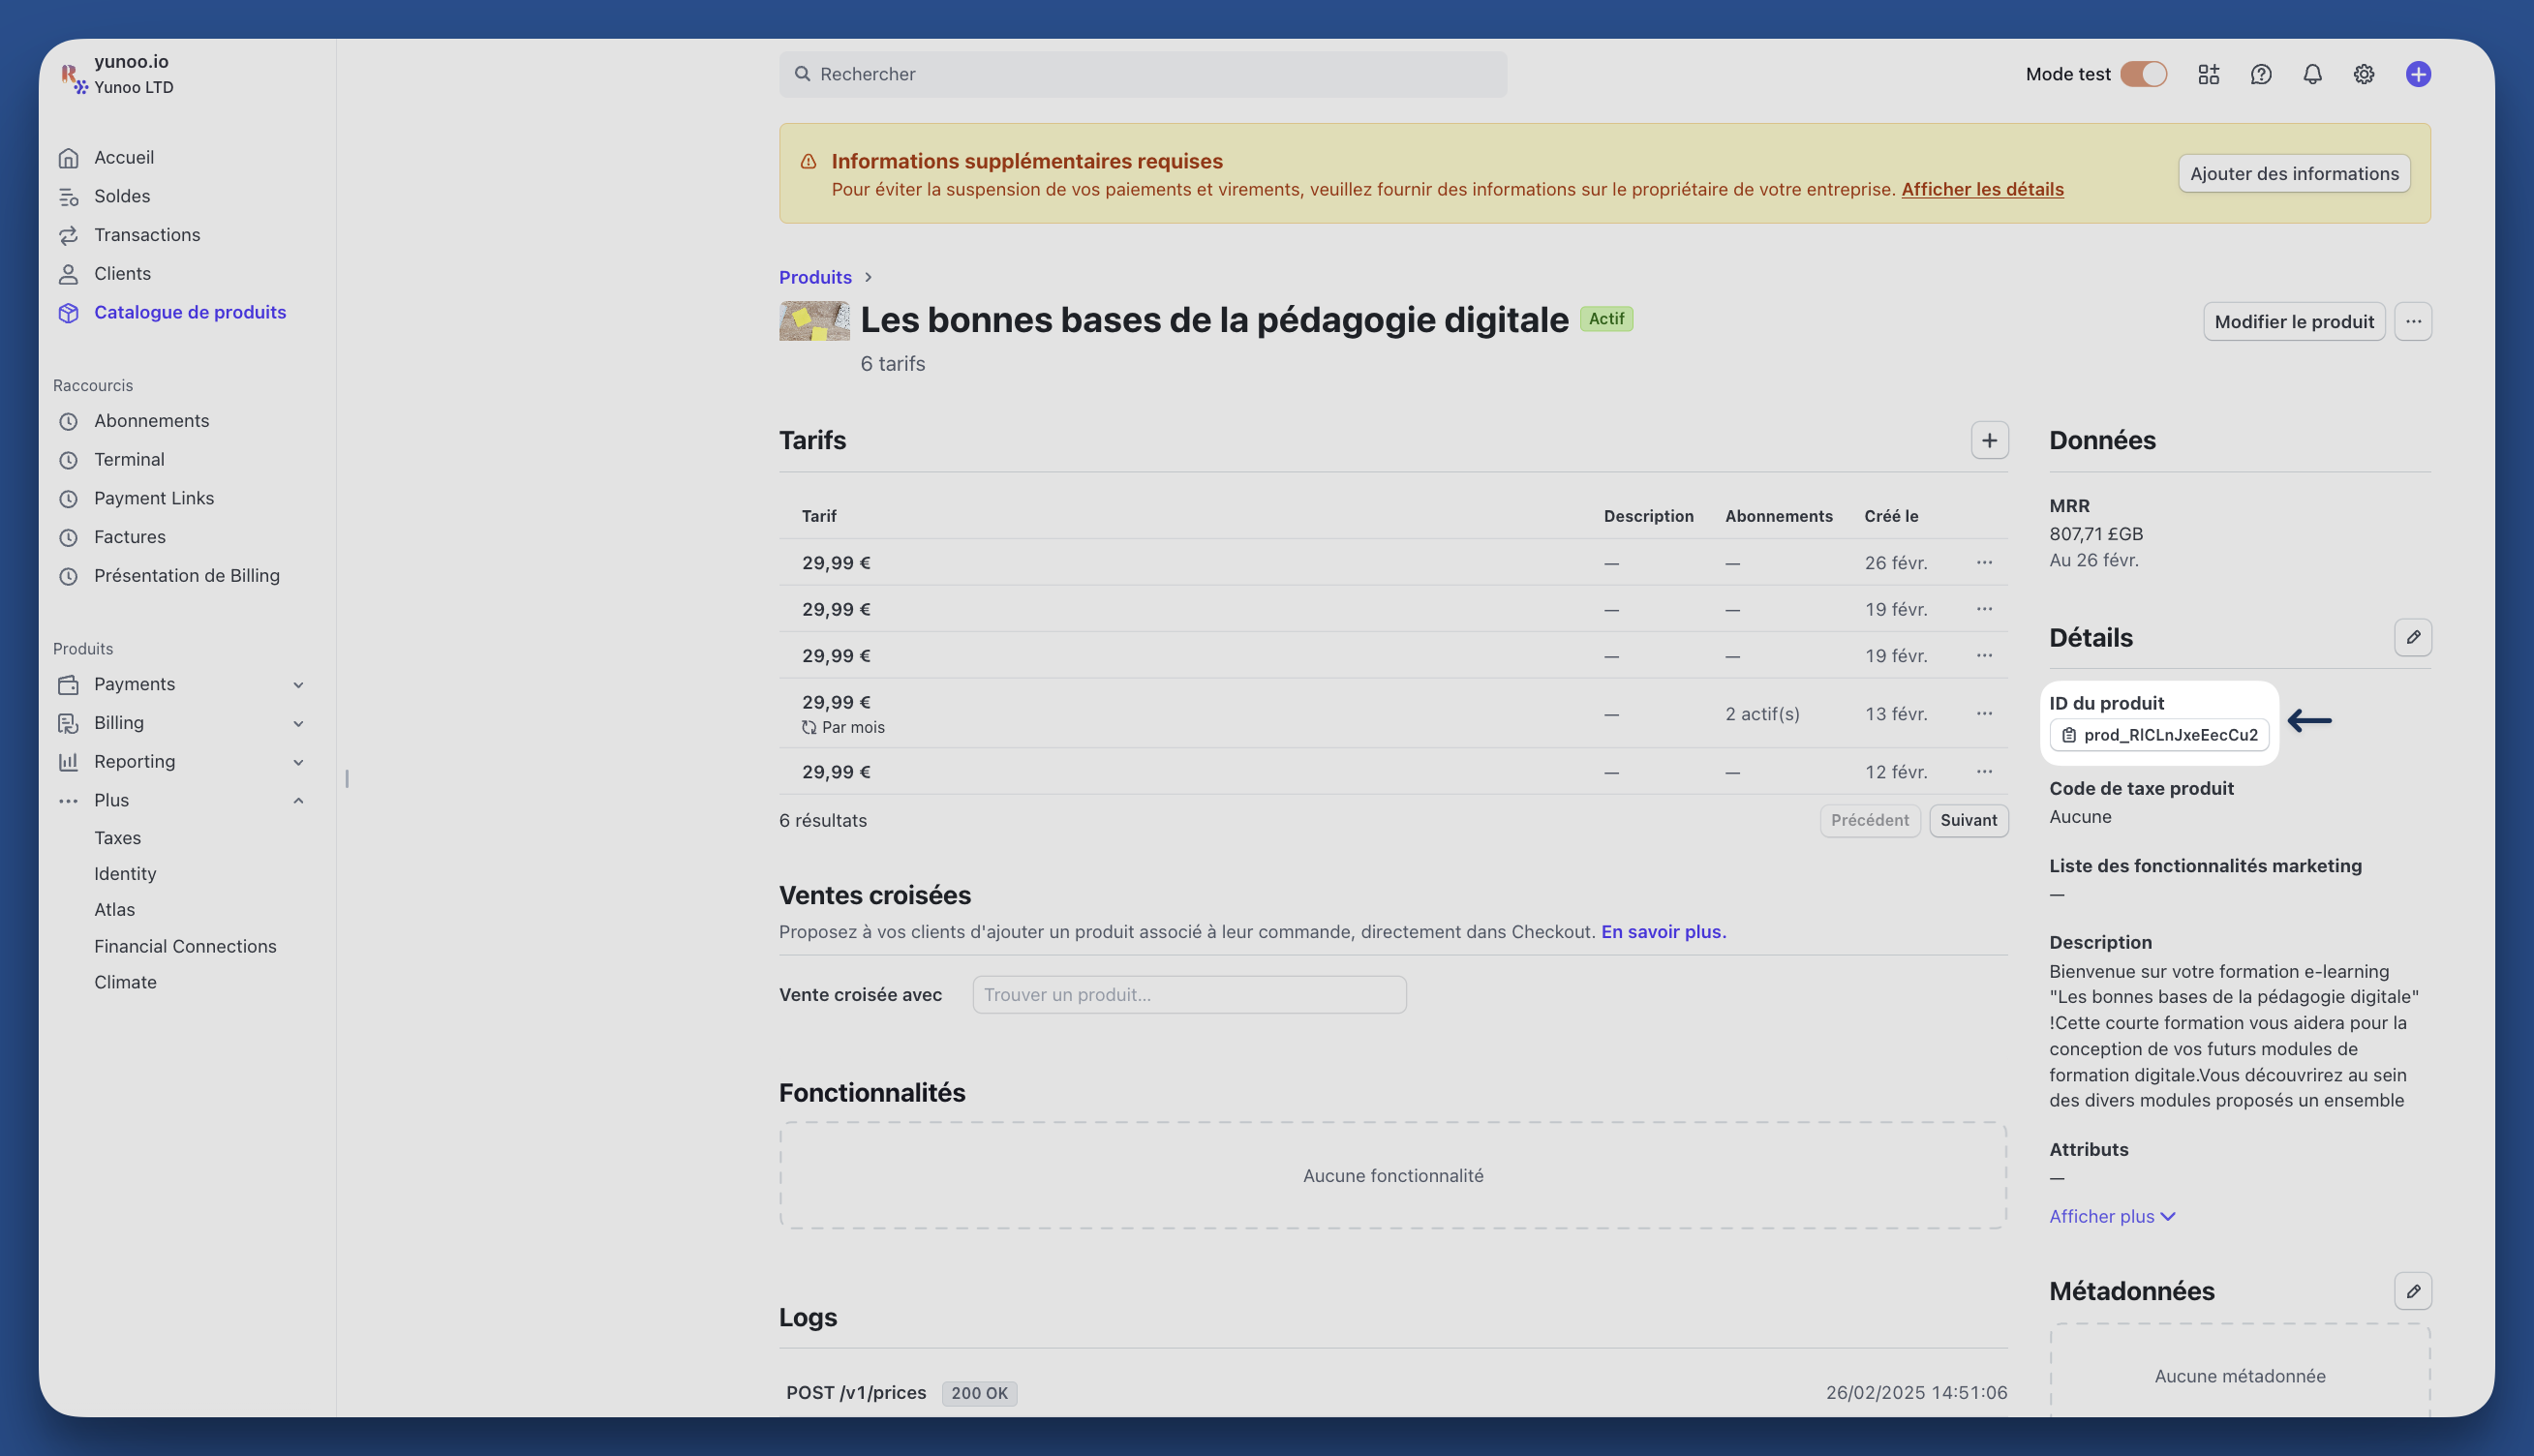
Task: Open the help chat icon
Action: pyautogui.click(x=2260, y=74)
